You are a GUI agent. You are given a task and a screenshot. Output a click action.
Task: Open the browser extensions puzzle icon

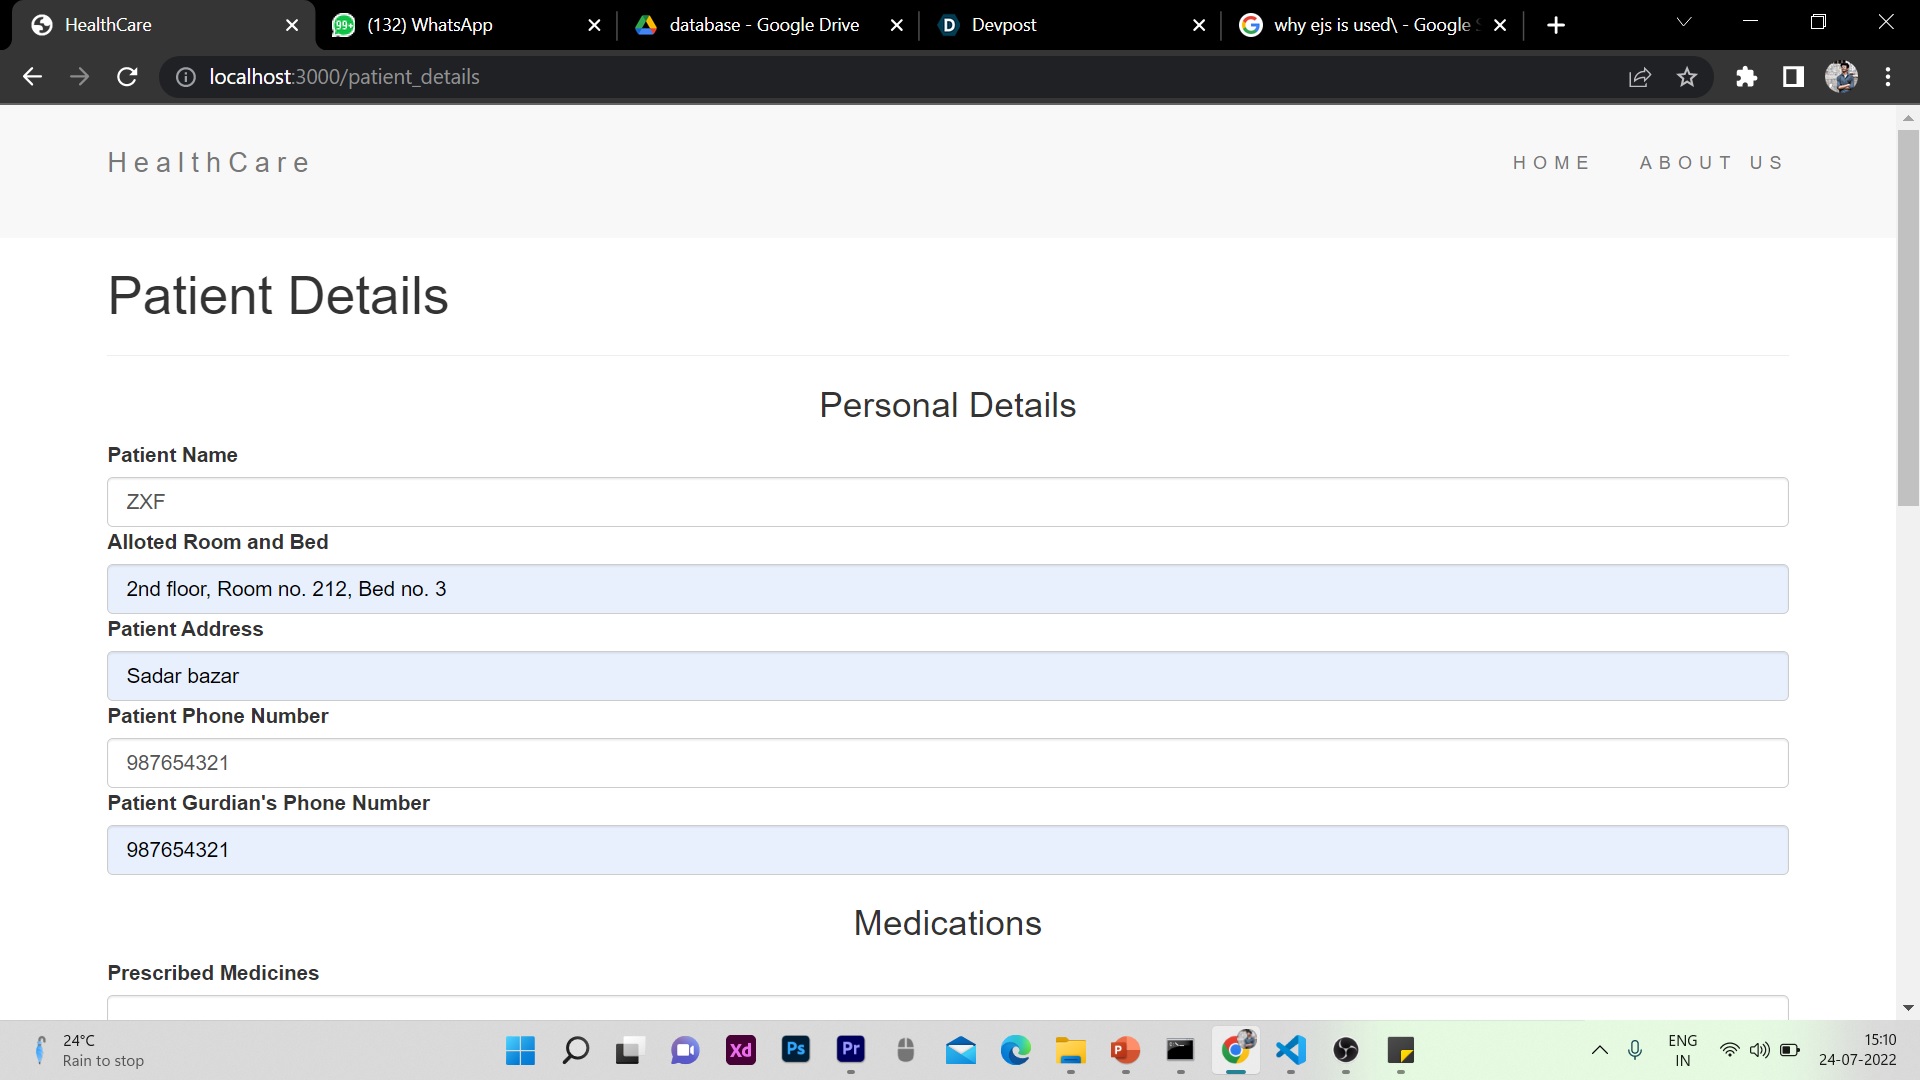(1746, 77)
